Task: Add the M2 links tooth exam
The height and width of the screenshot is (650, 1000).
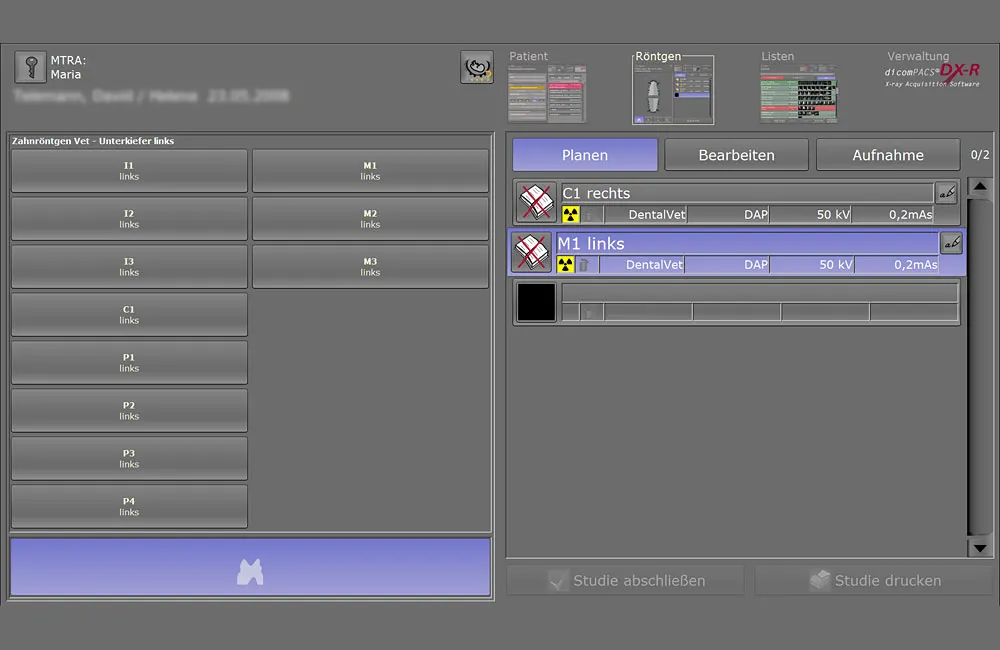Action: point(370,219)
